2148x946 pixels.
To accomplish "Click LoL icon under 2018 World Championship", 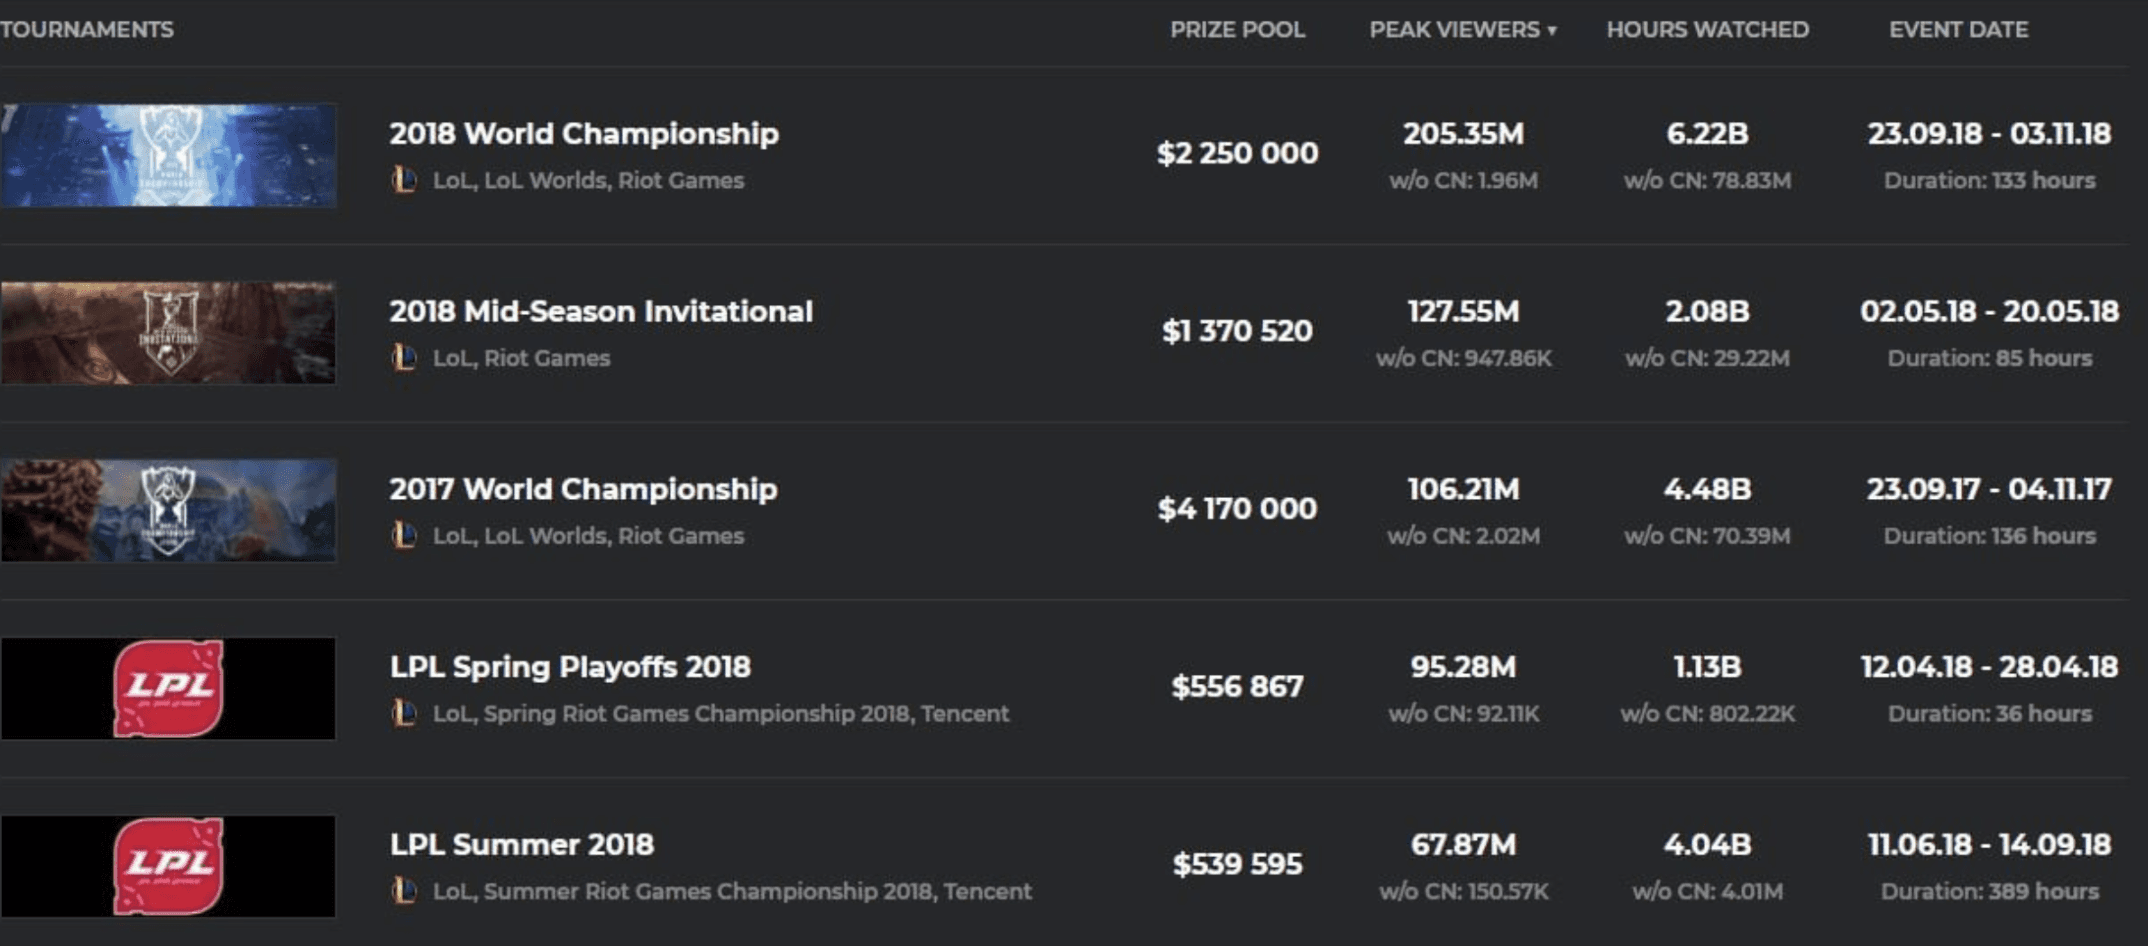I will 404,180.
